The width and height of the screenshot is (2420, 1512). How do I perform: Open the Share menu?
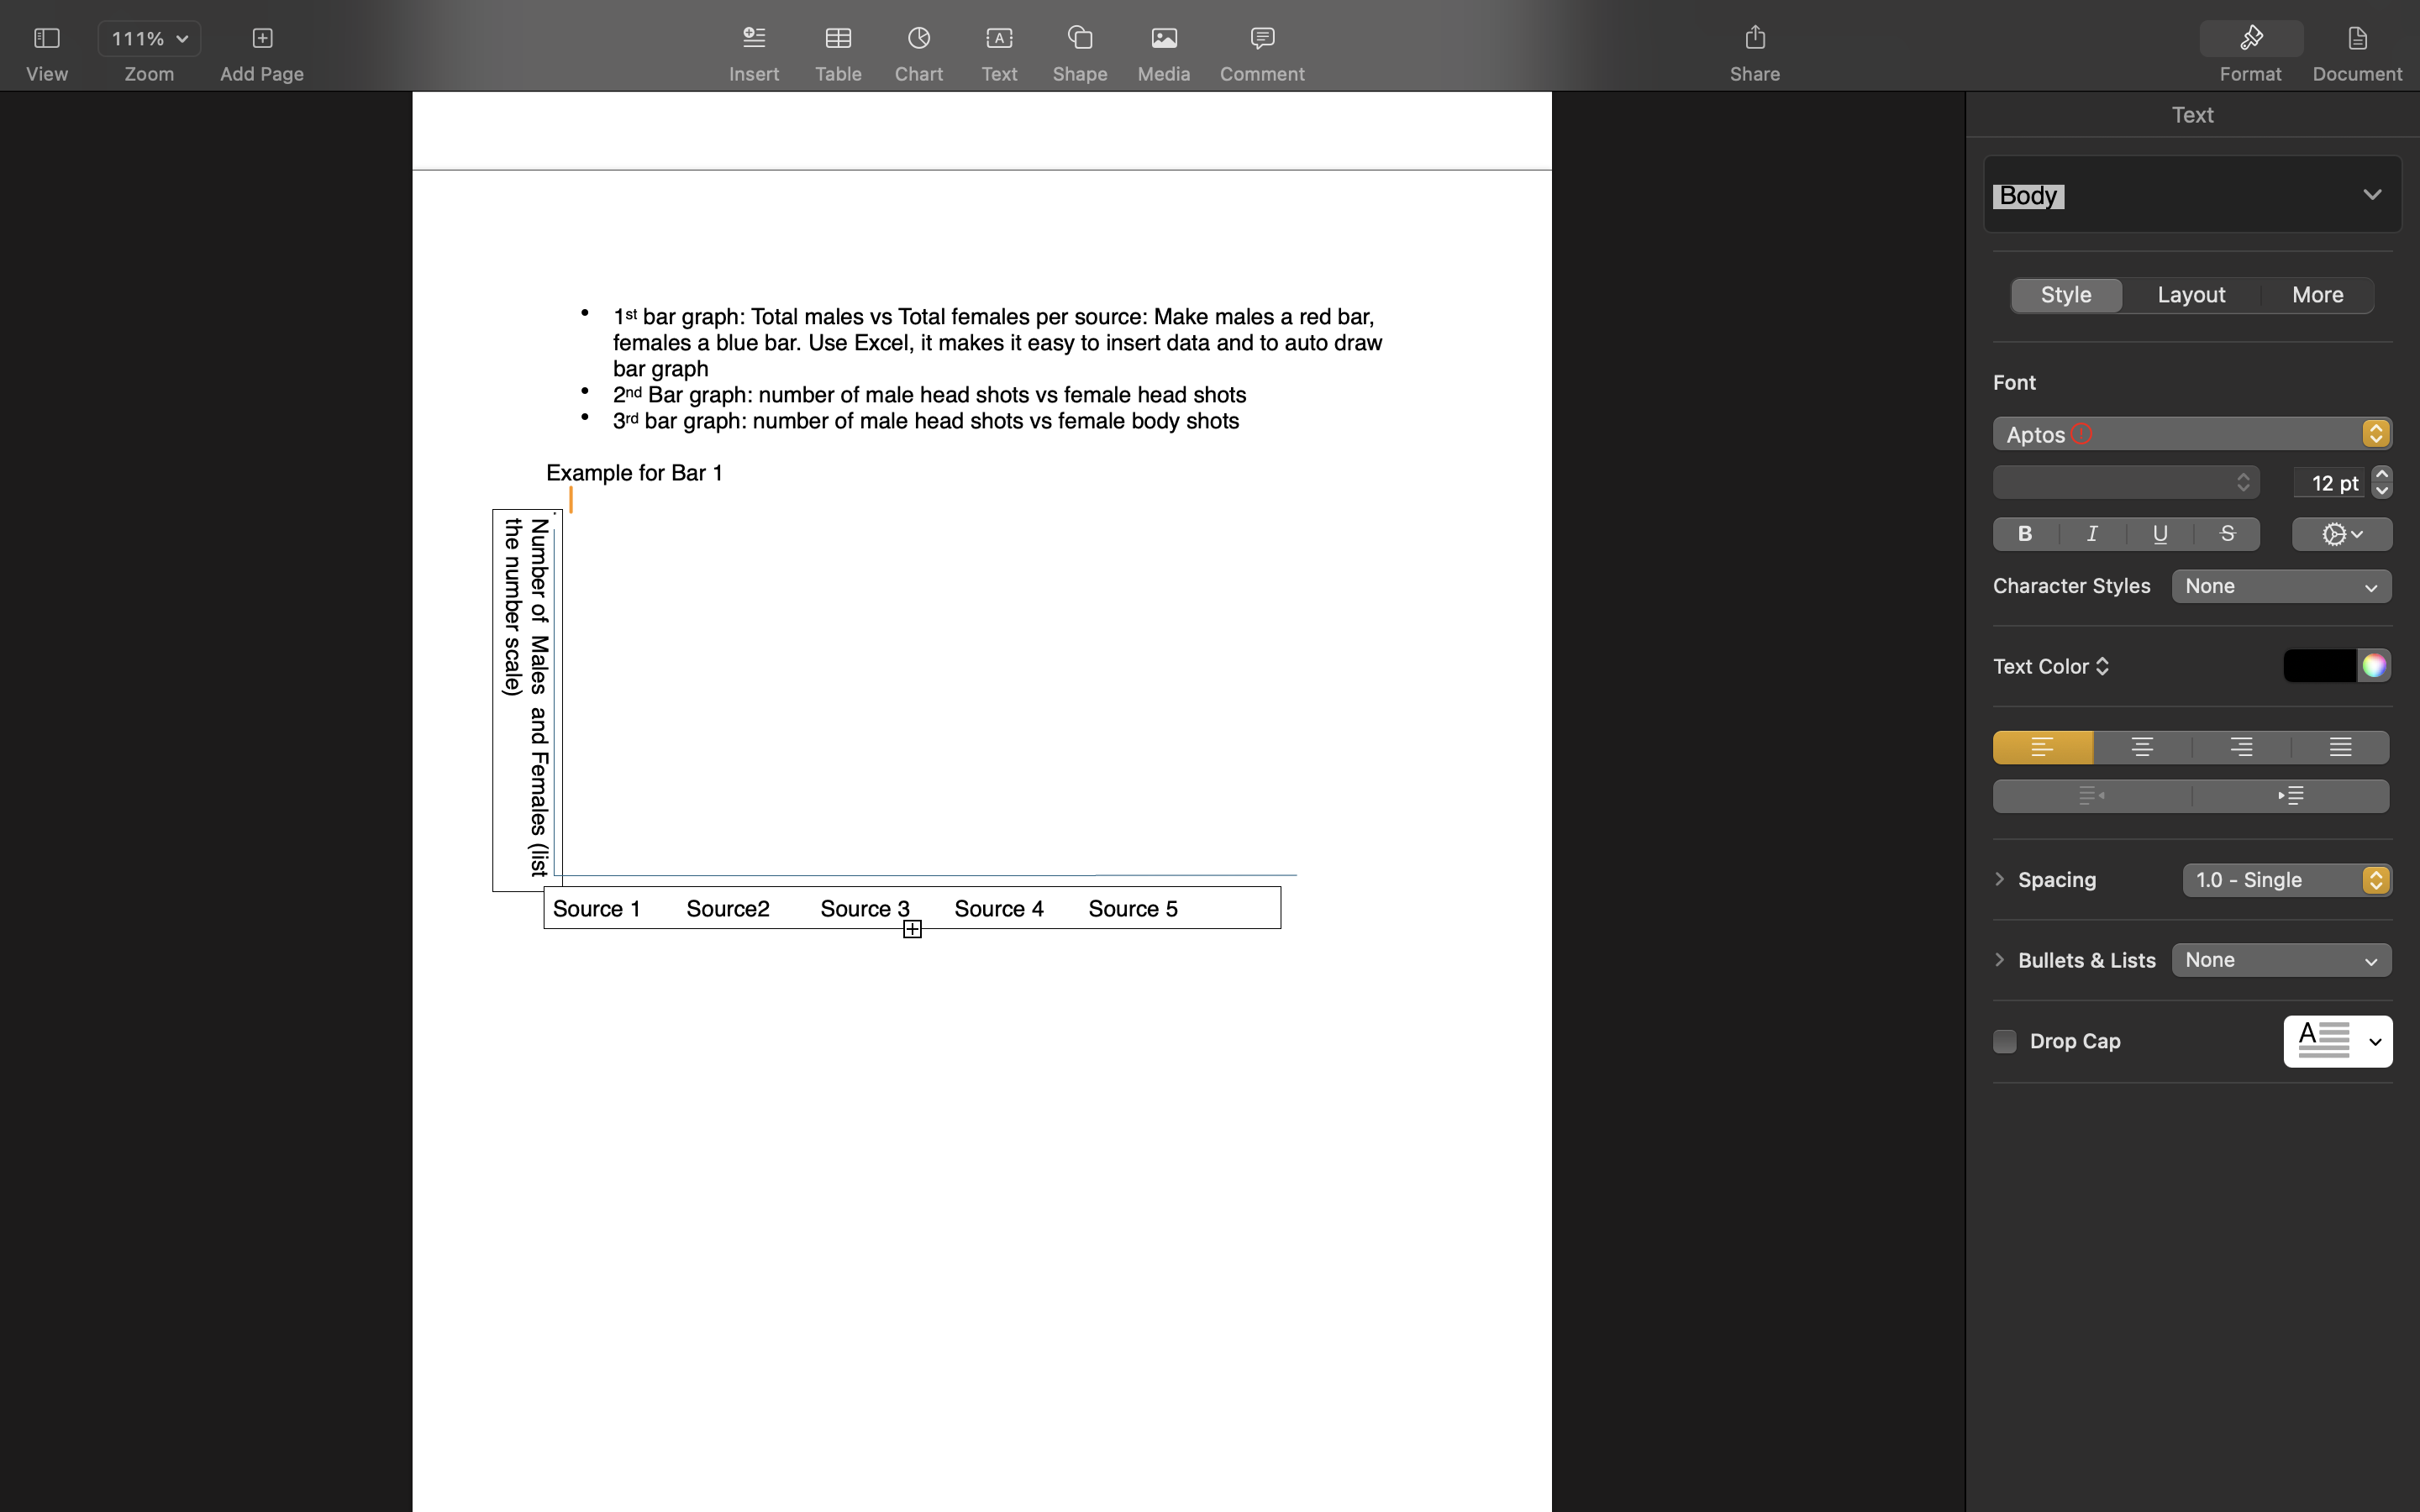[x=1754, y=47]
